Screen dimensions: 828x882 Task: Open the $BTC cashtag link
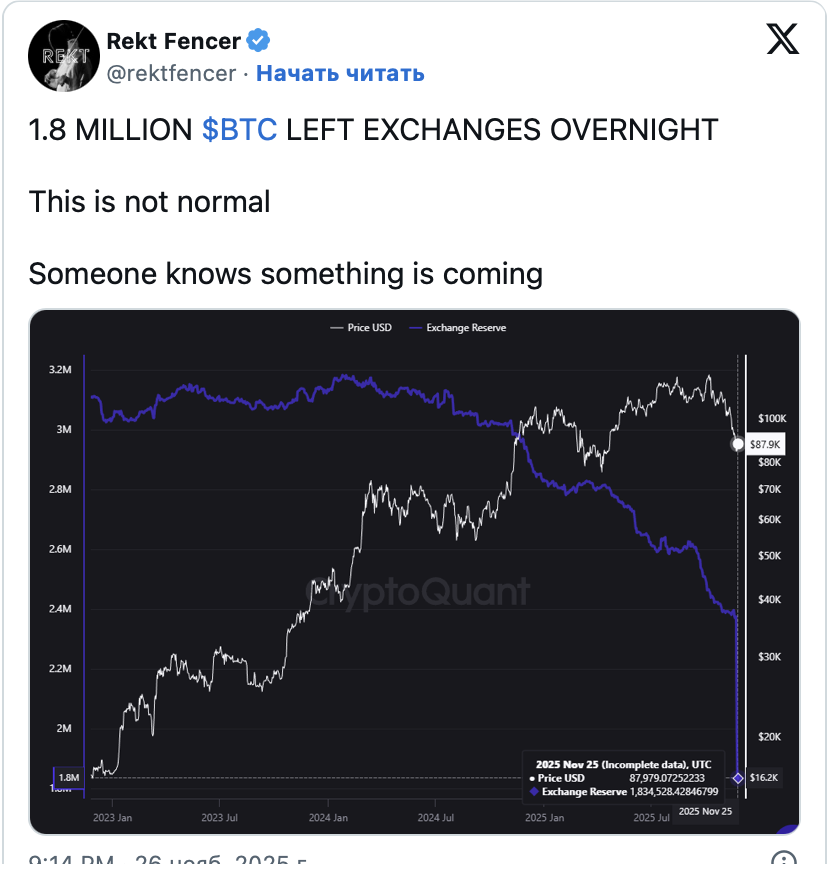(x=240, y=130)
